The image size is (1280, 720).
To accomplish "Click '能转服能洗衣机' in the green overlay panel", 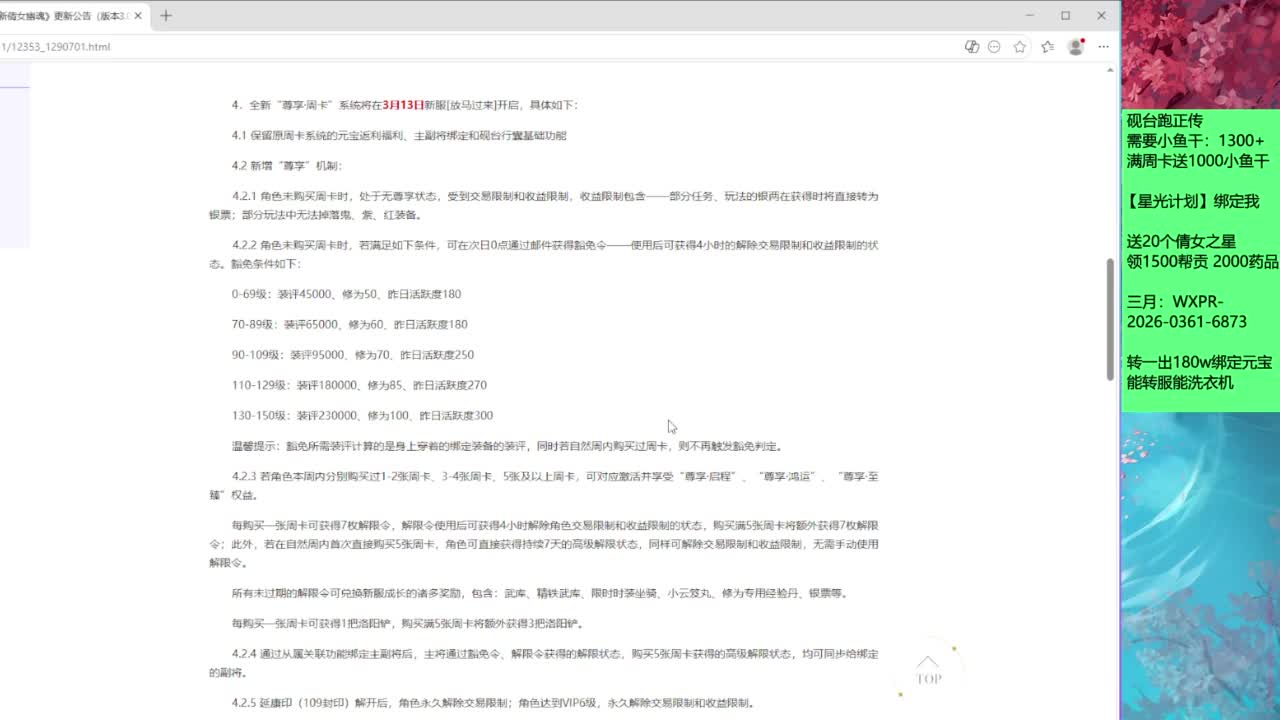I will pos(1180,383).
